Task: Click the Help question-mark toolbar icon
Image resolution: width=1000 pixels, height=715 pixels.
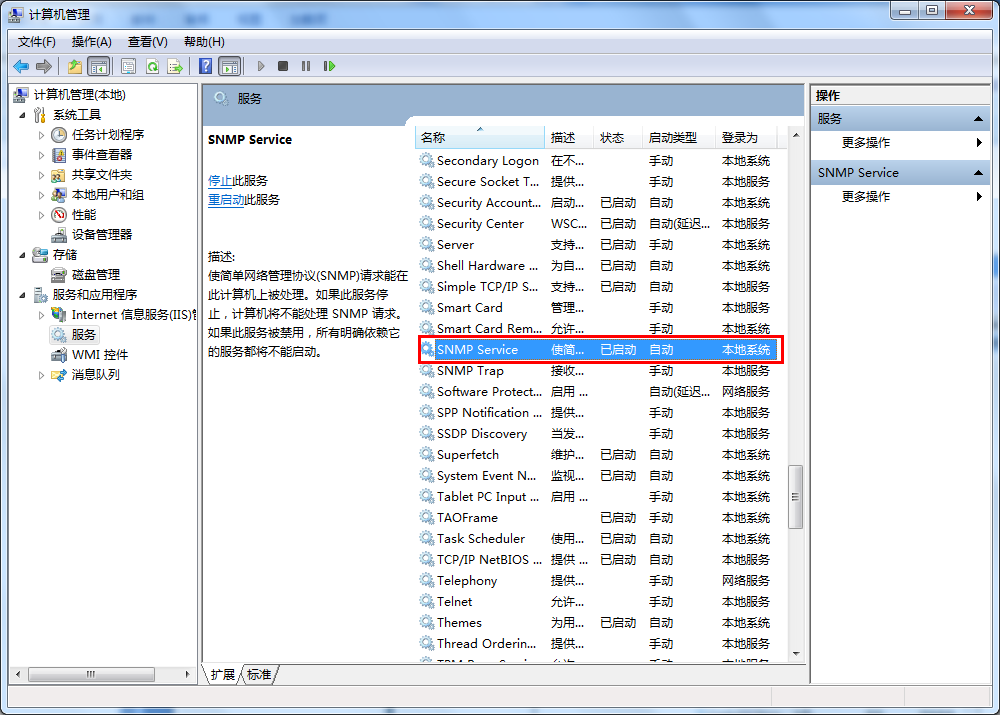Action: click(x=205, y=66)
